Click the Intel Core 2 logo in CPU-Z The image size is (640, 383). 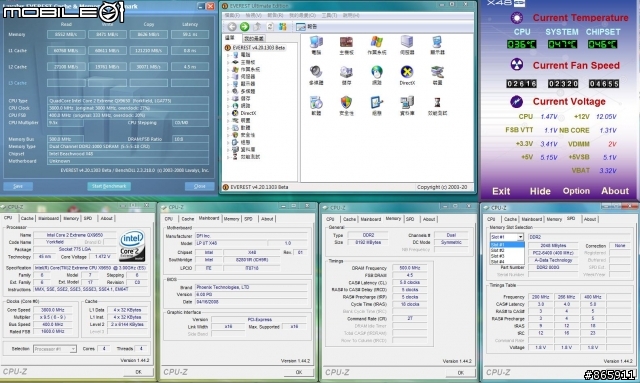point(132,246)
